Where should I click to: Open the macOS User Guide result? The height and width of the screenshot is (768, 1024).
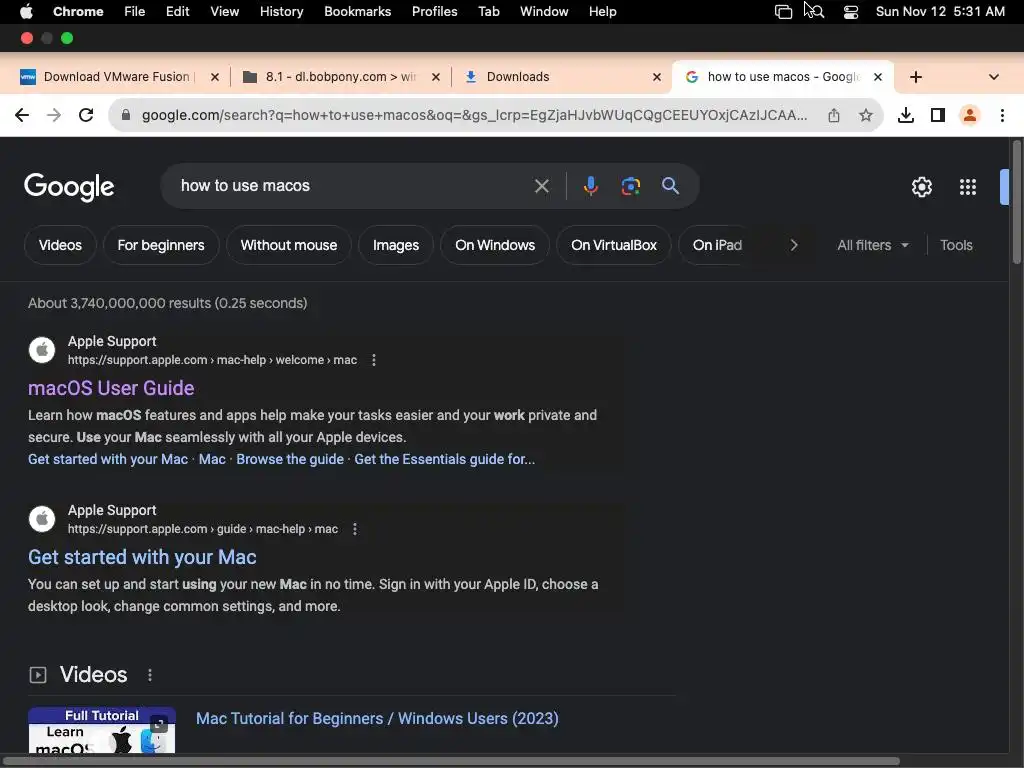click(x=111, y=389)
